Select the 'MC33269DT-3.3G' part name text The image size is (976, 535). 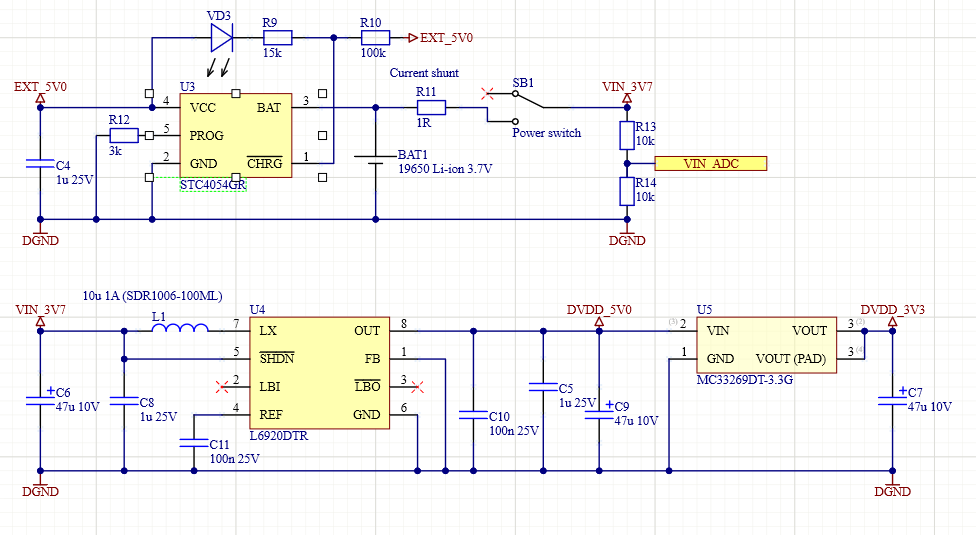click(x=744, y=379)
